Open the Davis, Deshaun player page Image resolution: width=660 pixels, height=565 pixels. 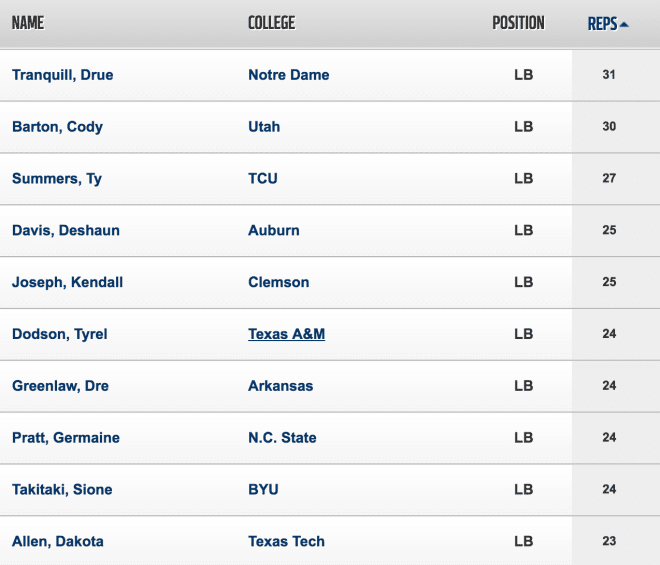66,230
